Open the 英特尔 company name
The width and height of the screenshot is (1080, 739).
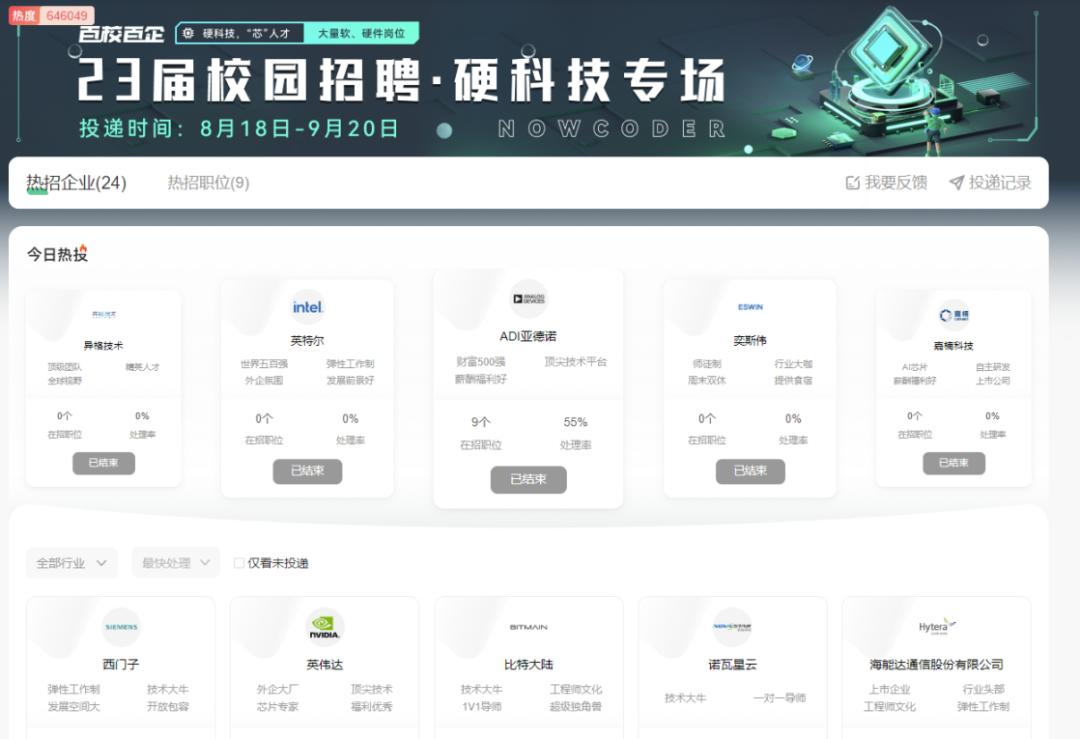click(307, 341)
